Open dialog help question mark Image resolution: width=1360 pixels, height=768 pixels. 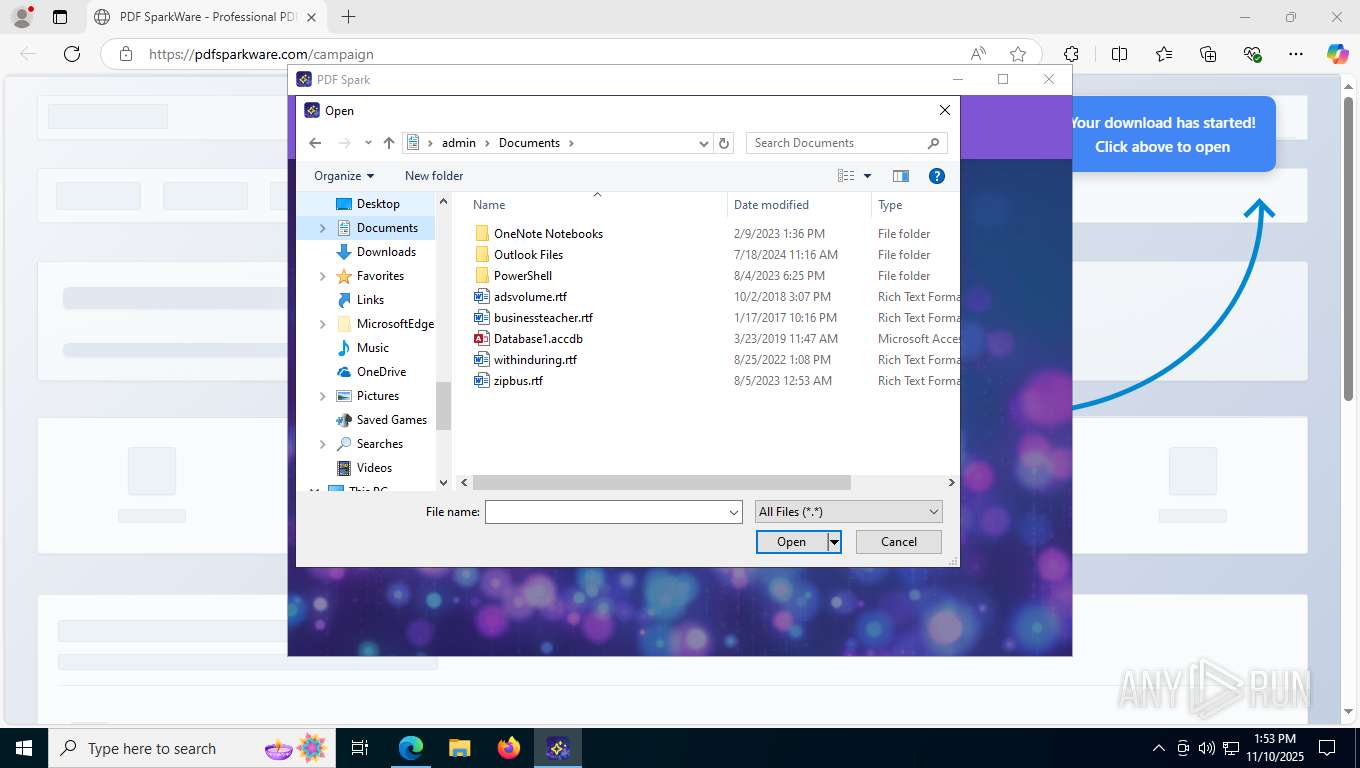(x=937, y=176)
